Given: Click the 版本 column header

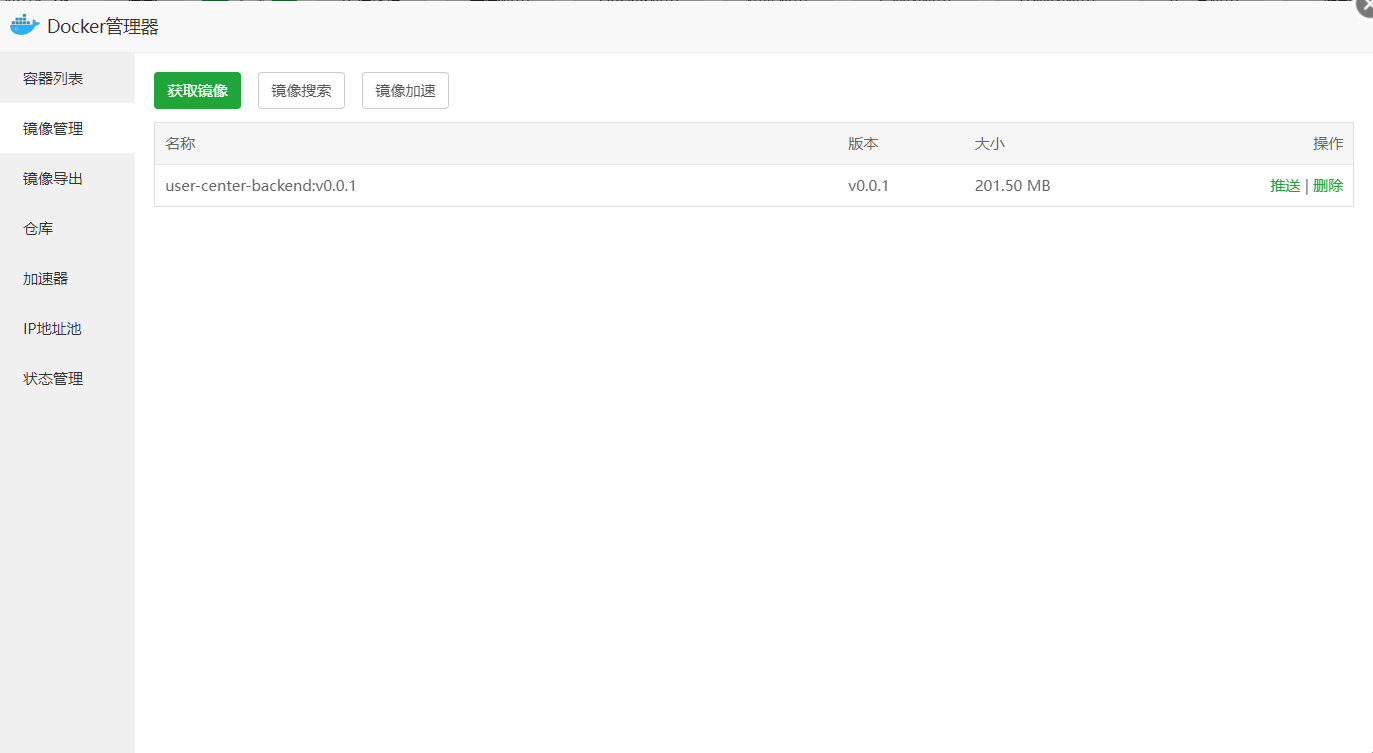Looking at the screenshot, I should (x=863, y=143).
